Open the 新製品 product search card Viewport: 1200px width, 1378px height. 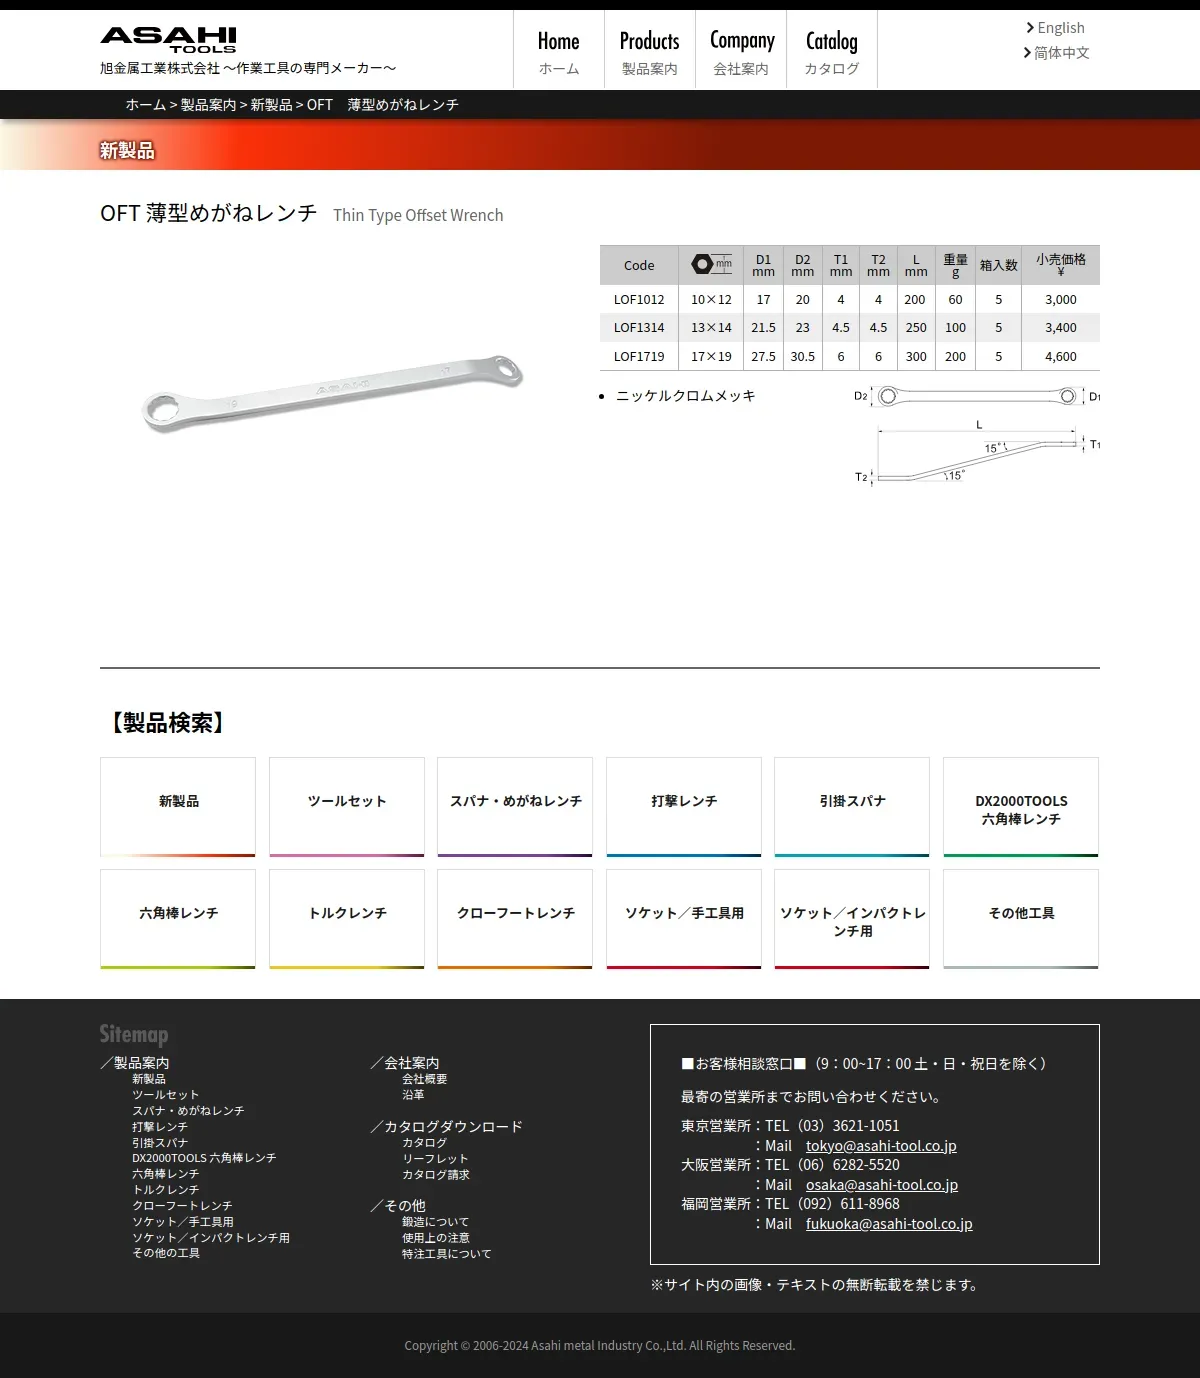pos(178,807)
